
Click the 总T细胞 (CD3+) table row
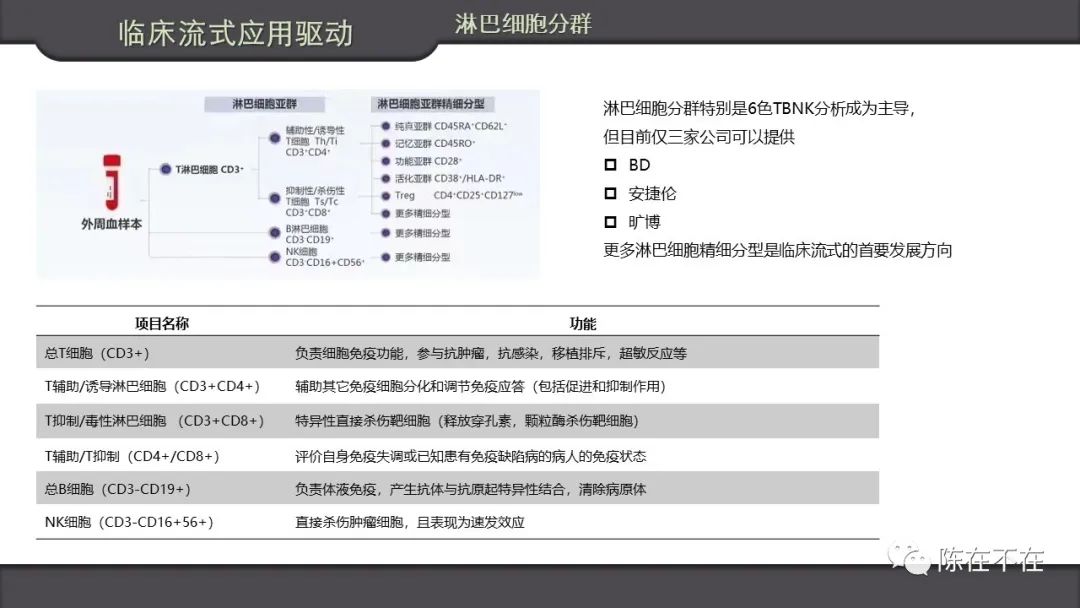(457, 353)
